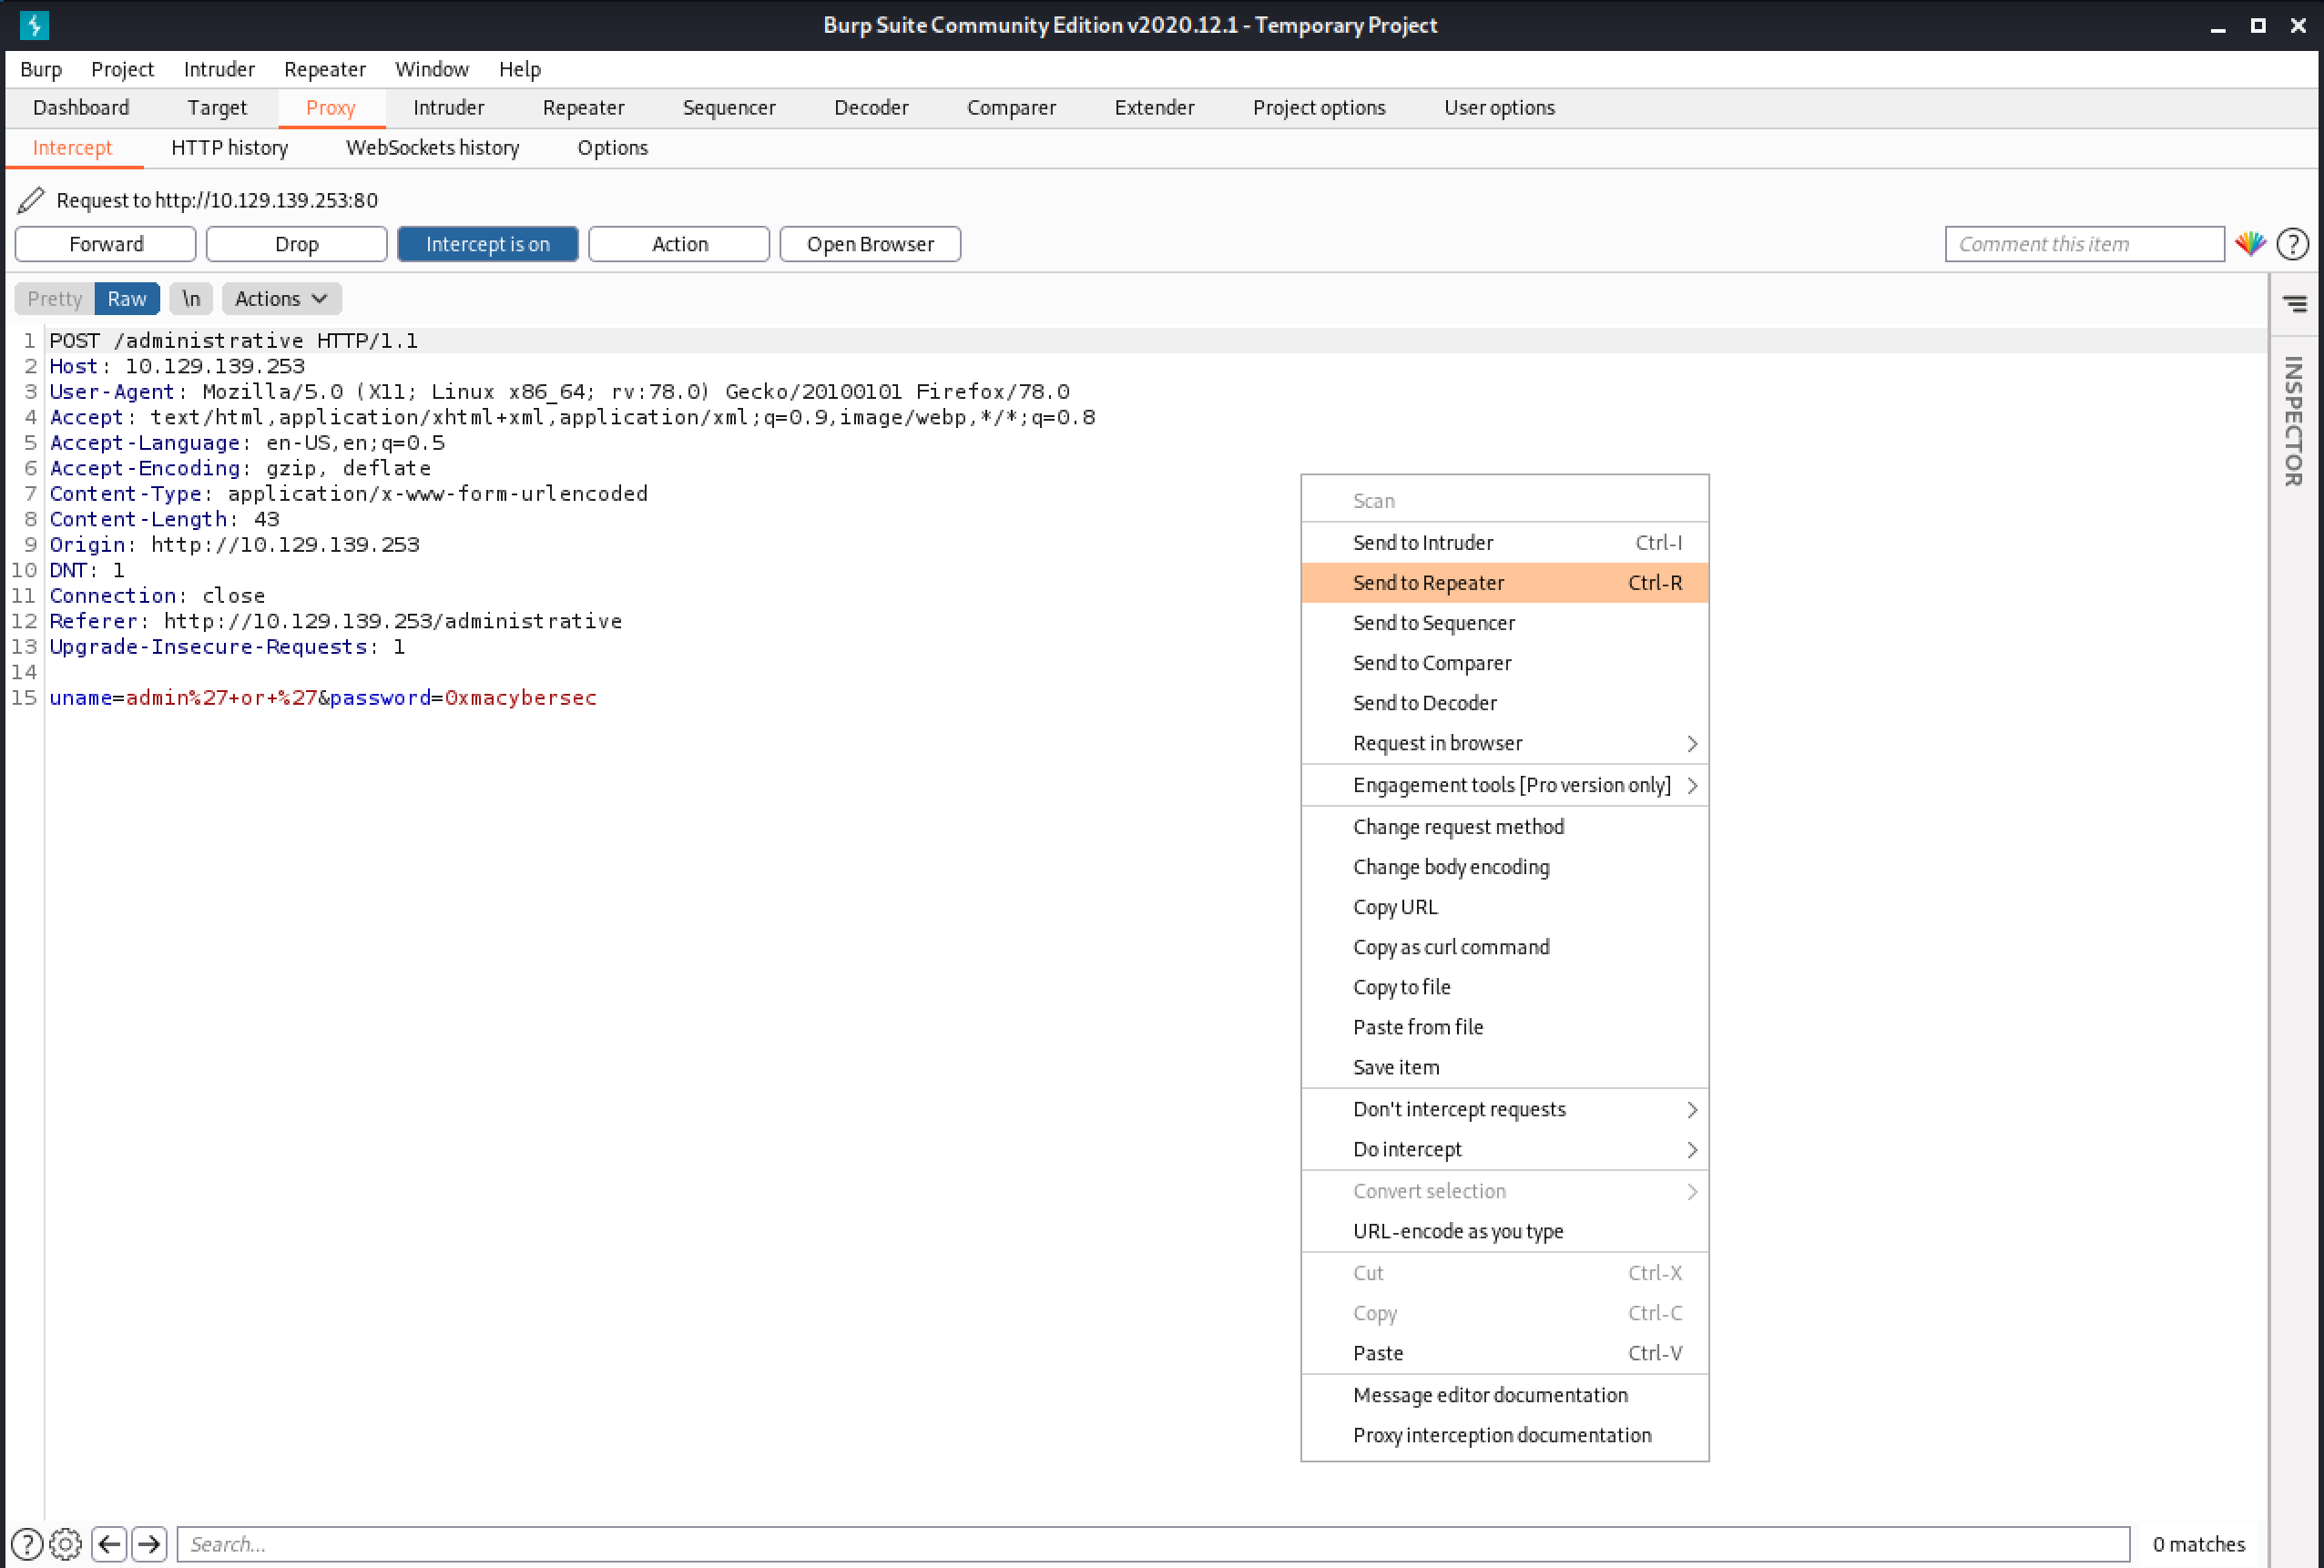Open Project options tab
This screenshot has width=2324, height=1568.
point(1319,107)
